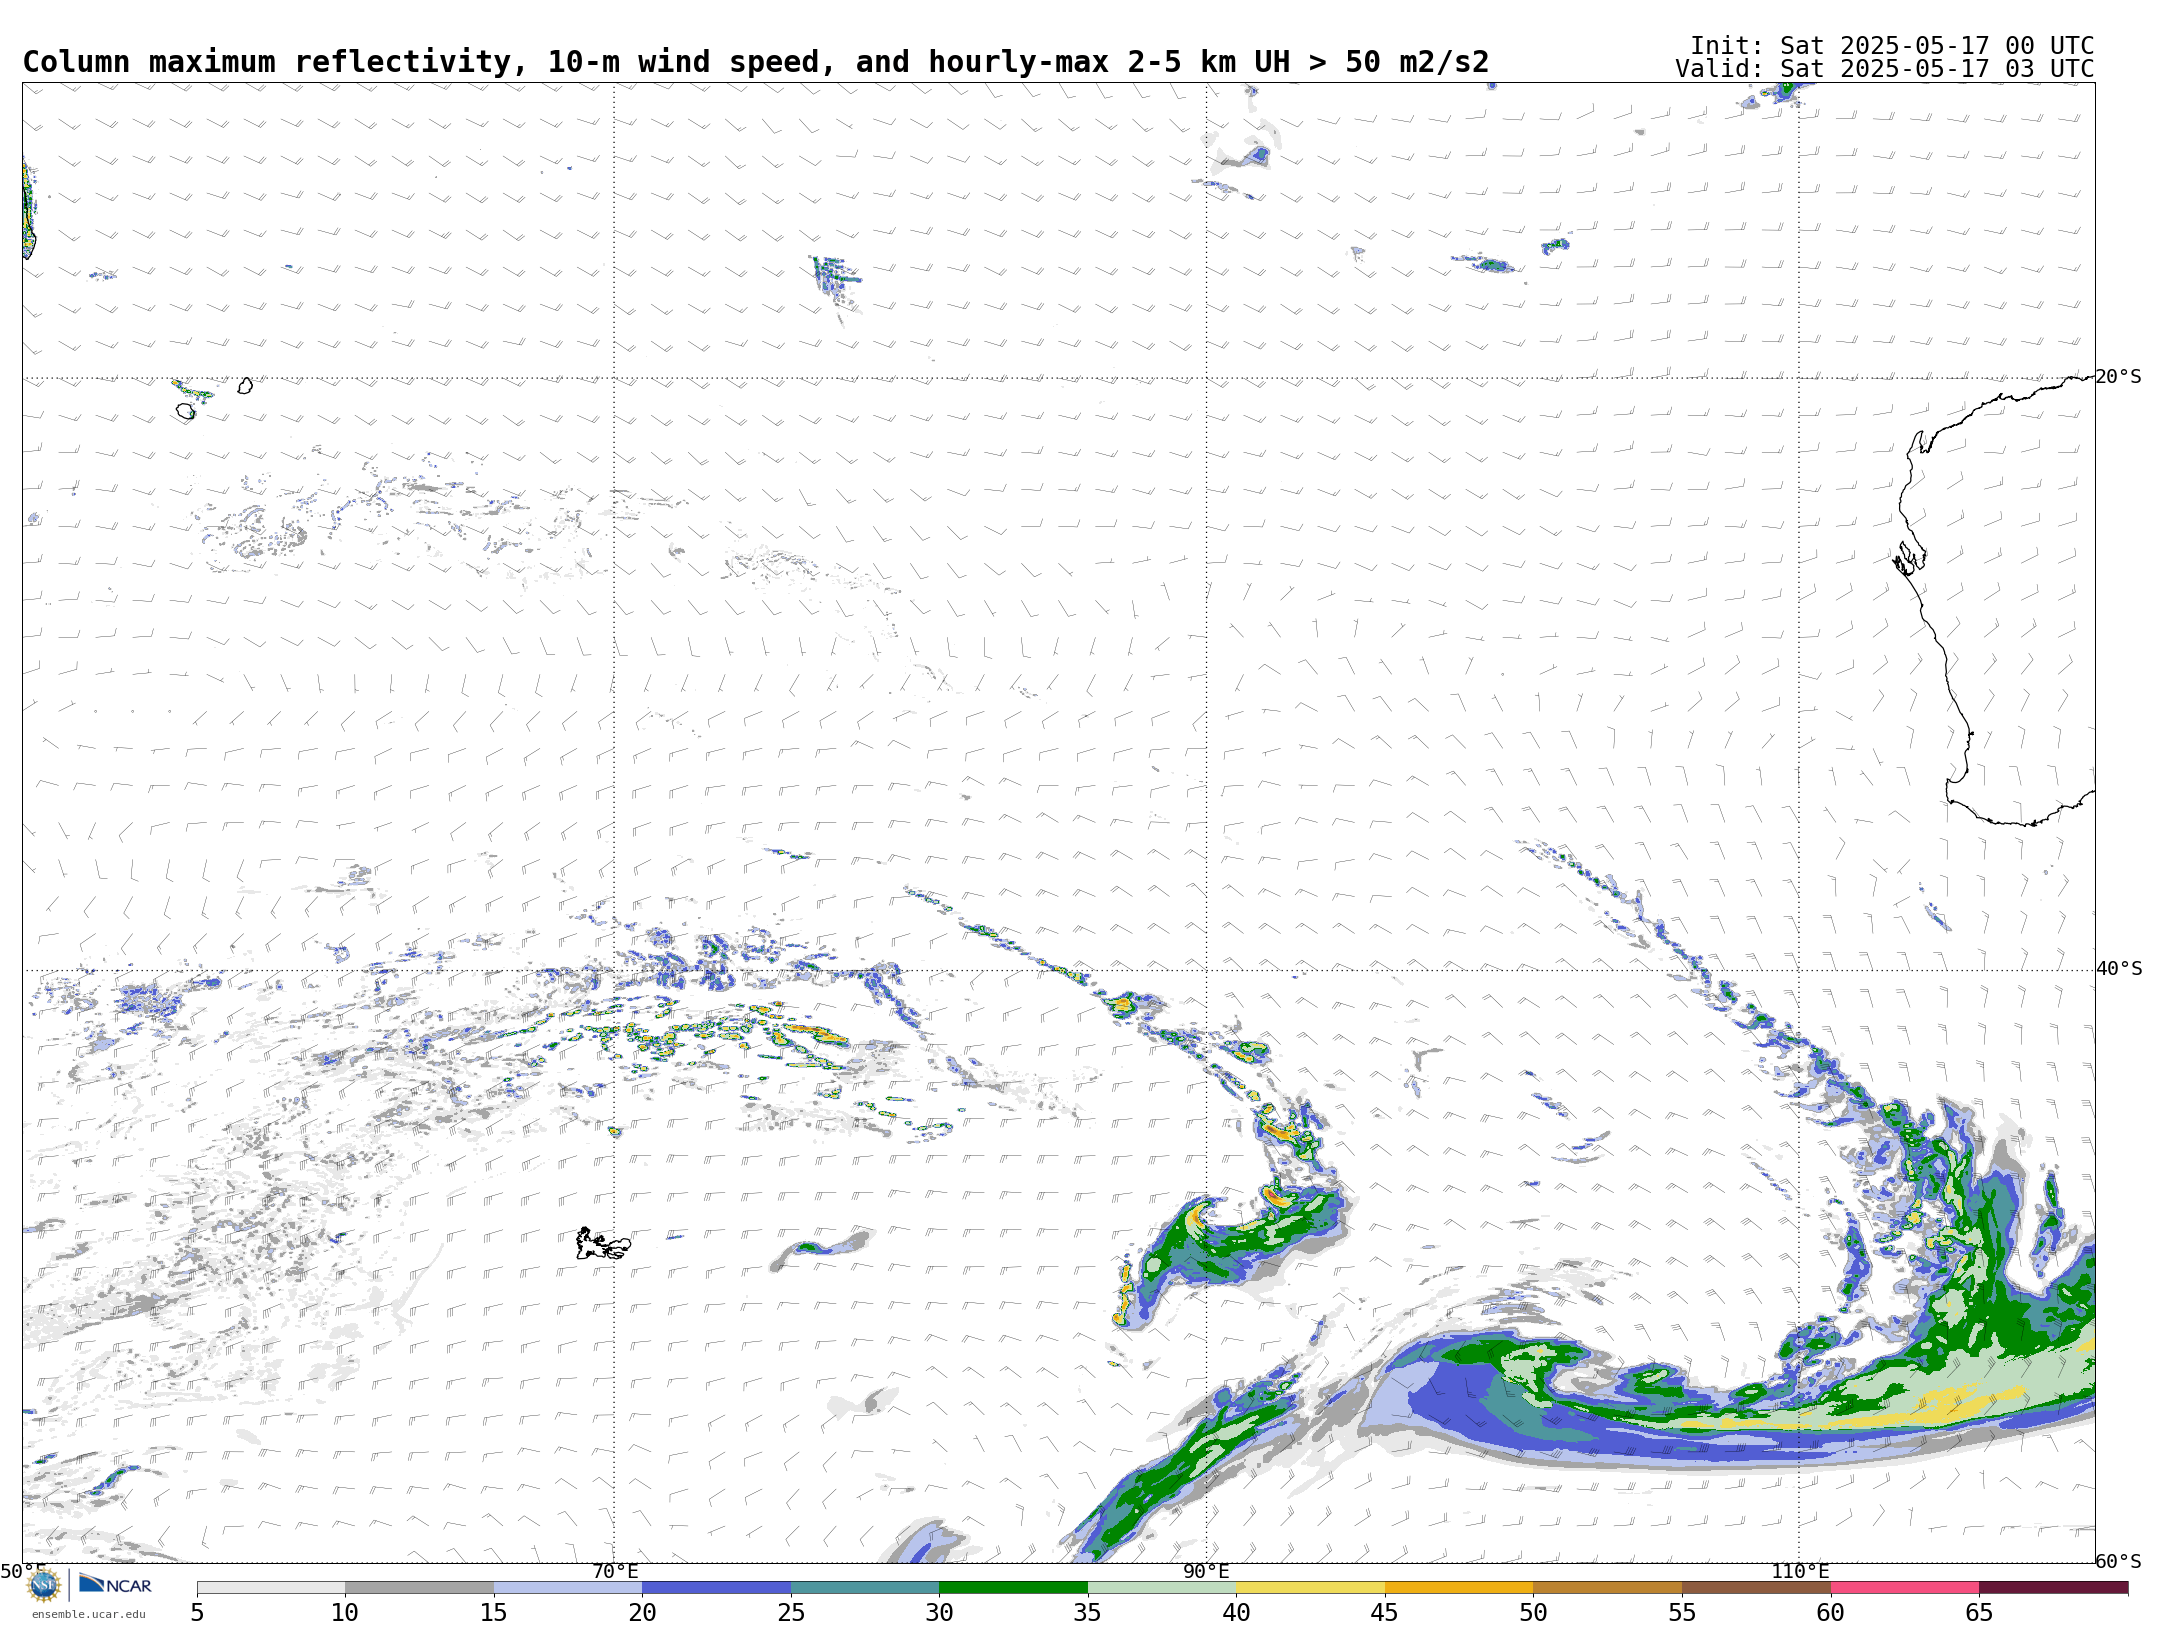The height and width of the screenshot is (1626, 2160).
Task: Click the colorbar tick label 50
Action: (1533, 1612)
